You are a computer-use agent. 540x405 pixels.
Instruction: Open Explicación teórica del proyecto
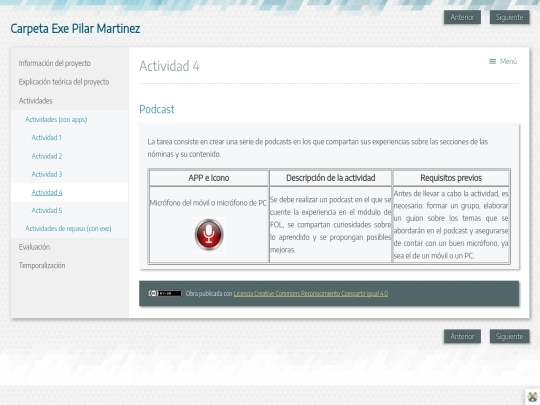[64, 82]
